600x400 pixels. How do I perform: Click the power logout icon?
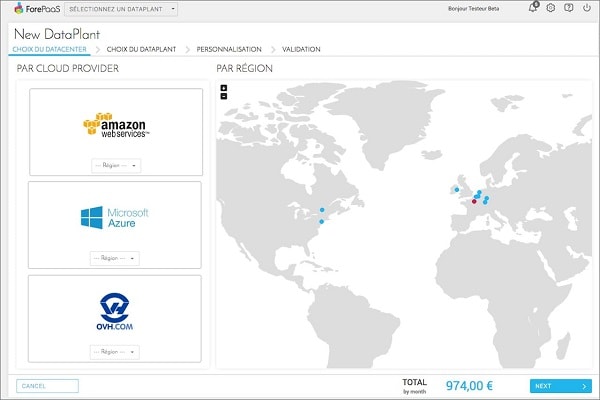(x=587, y=8)
